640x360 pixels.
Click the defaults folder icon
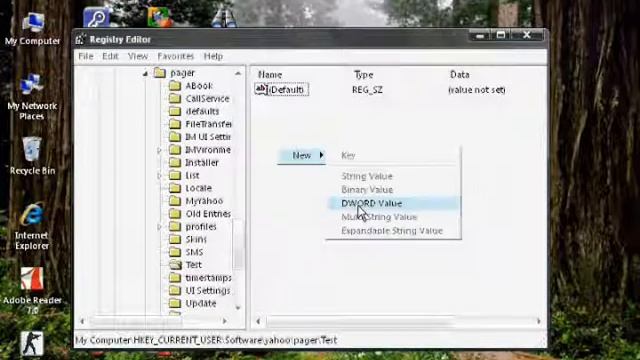(x=175, y=111)
